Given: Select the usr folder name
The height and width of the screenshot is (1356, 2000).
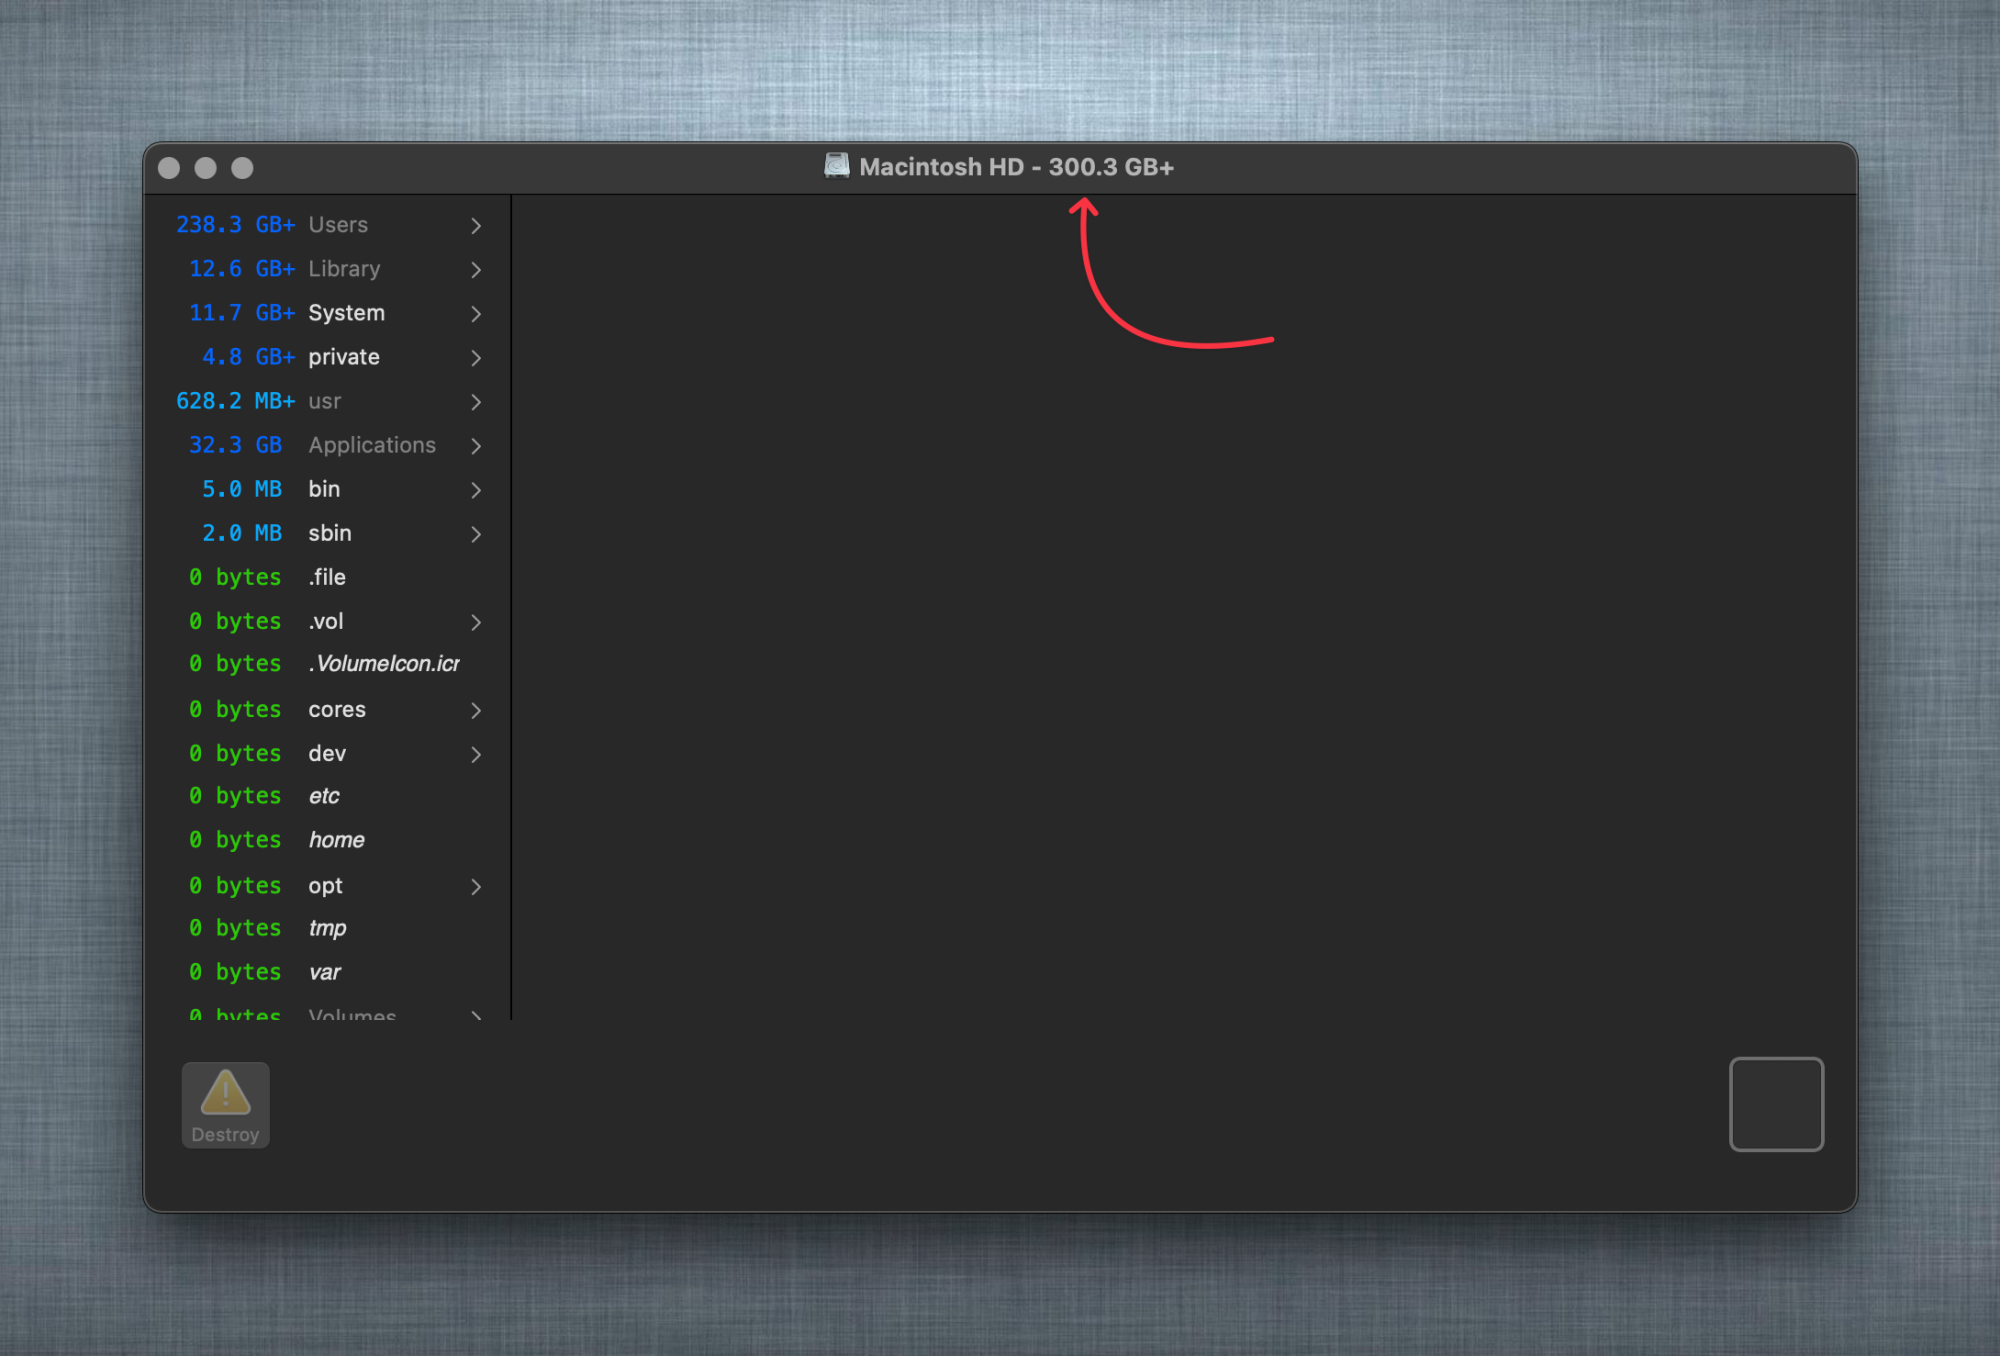Looking at the screenshot, I should tap(325, 401).
